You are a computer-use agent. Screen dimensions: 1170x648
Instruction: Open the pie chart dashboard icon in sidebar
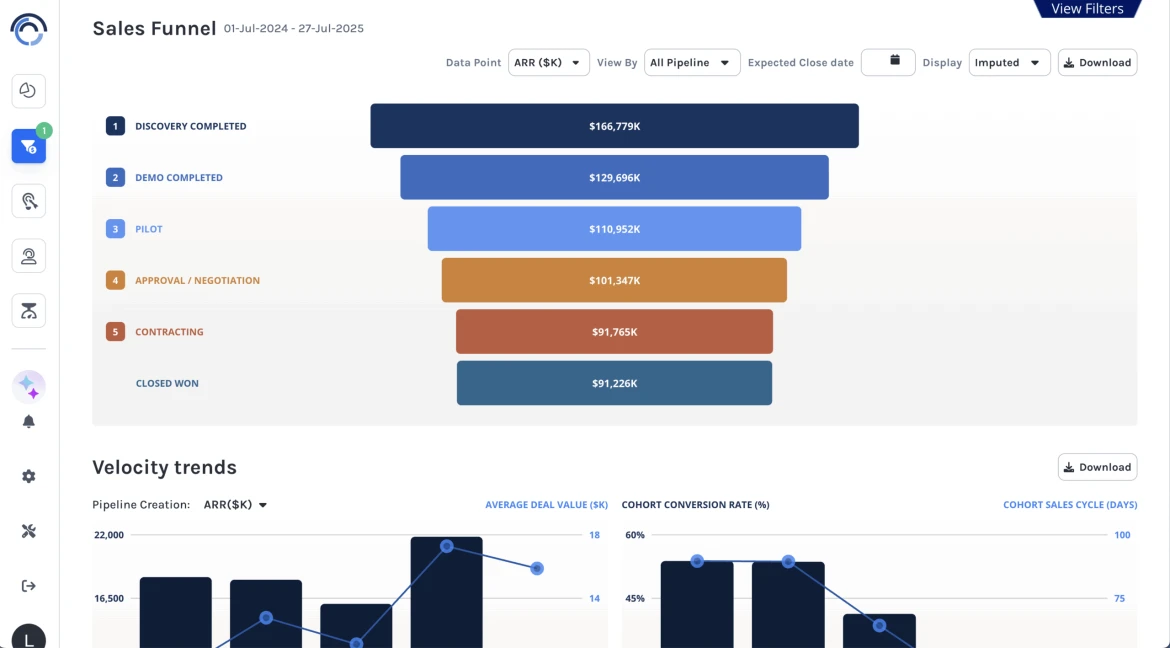pos(28,91)
